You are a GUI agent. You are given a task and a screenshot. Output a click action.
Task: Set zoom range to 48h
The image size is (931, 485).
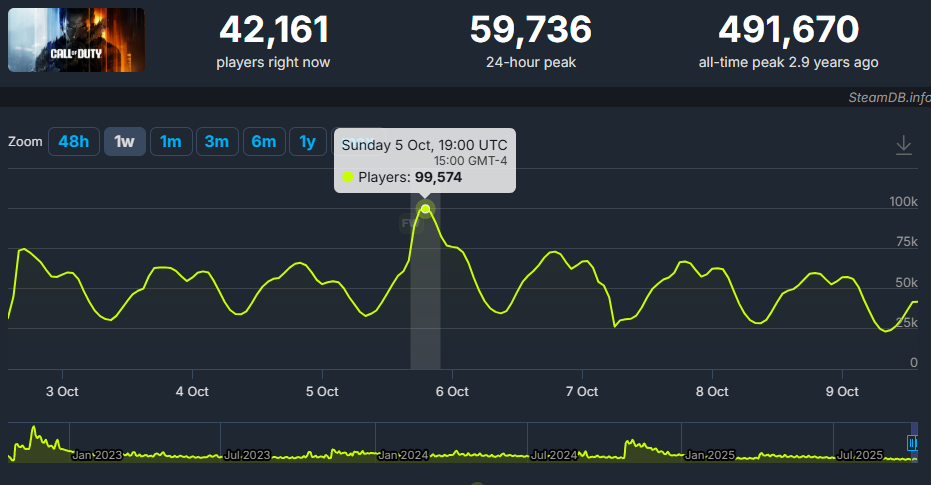tap(74, 142)
